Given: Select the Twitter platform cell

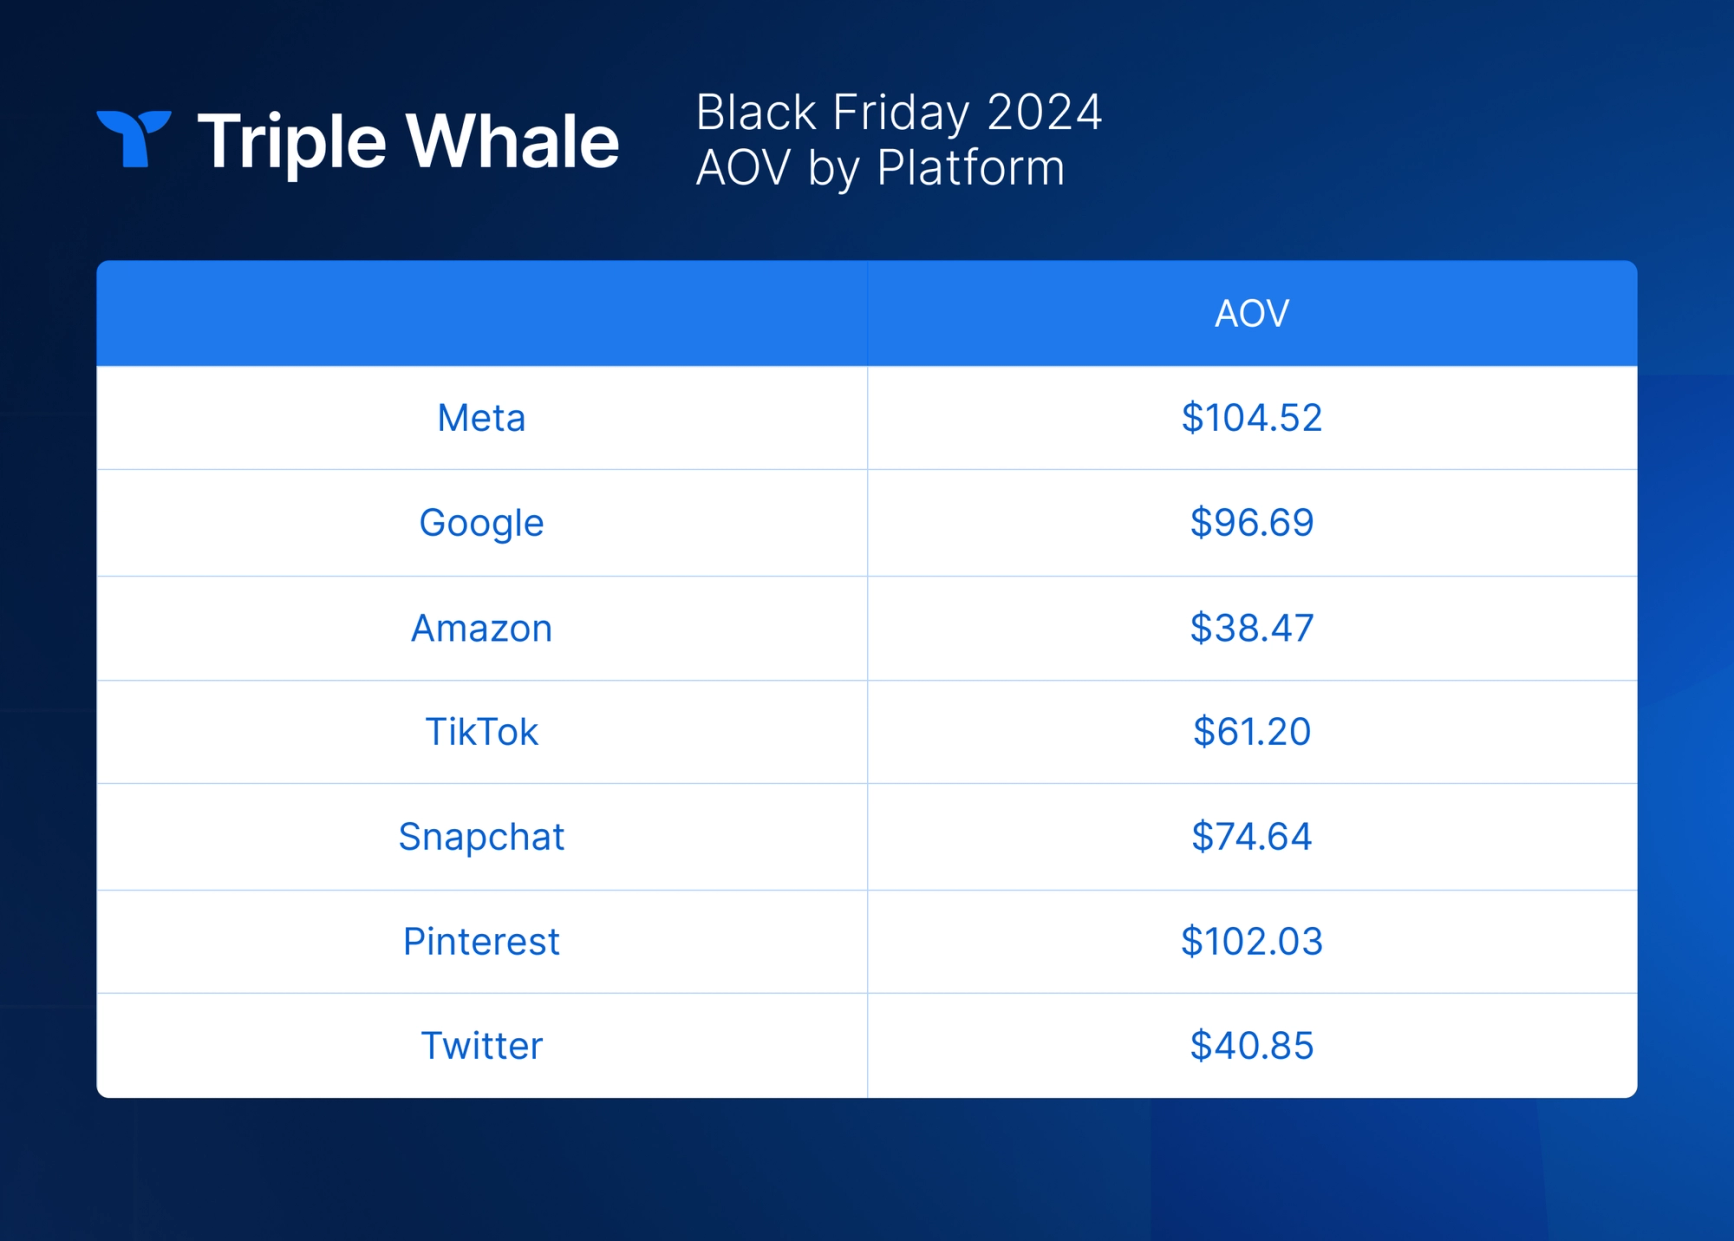Looking at the screenshot, I should click(x=481, y=1046).
